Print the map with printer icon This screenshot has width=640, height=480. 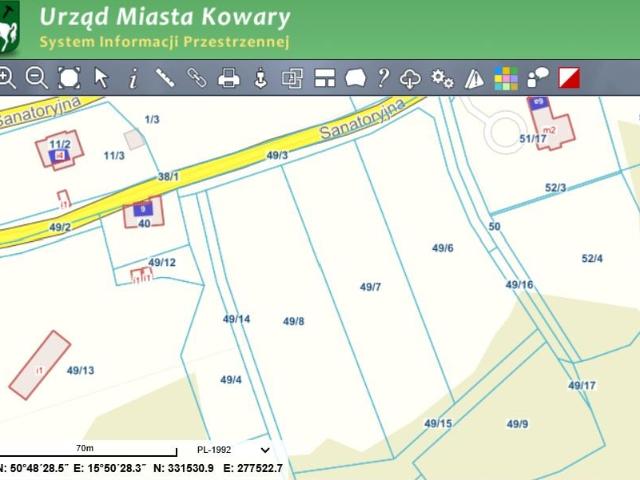[x=229, y=78]
